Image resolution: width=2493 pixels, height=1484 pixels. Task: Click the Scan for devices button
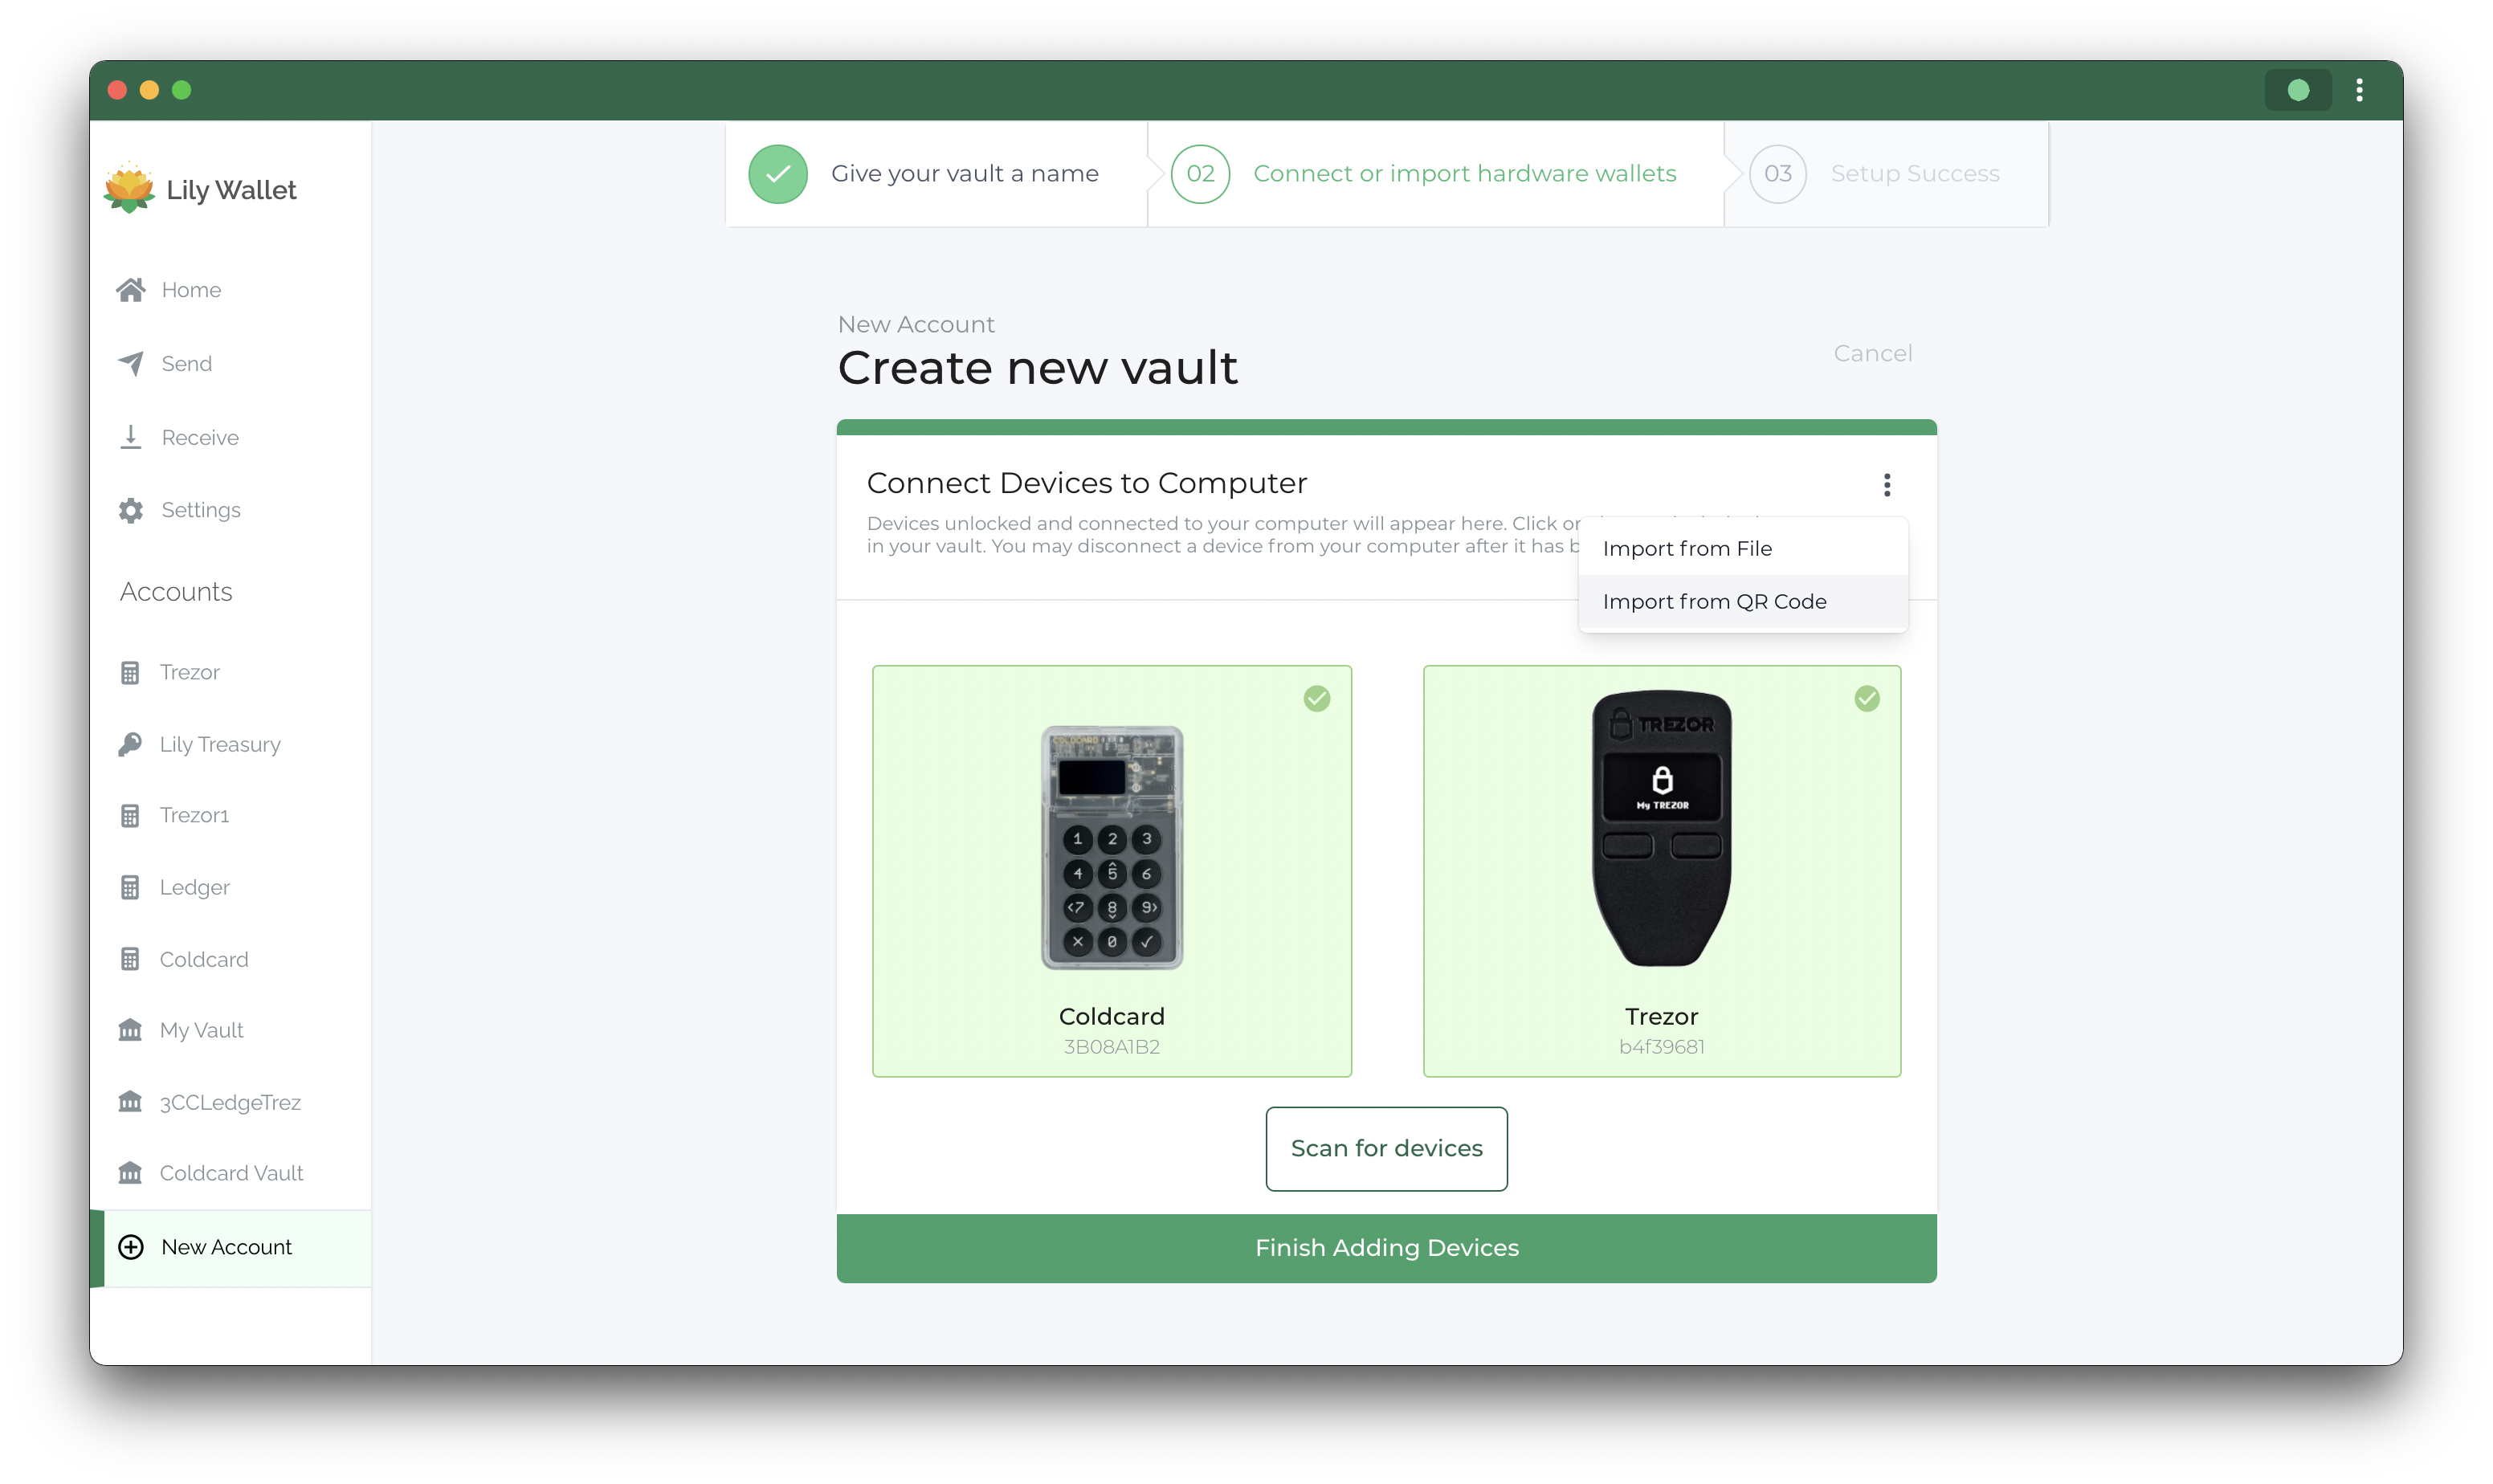coord(1387,1148)
